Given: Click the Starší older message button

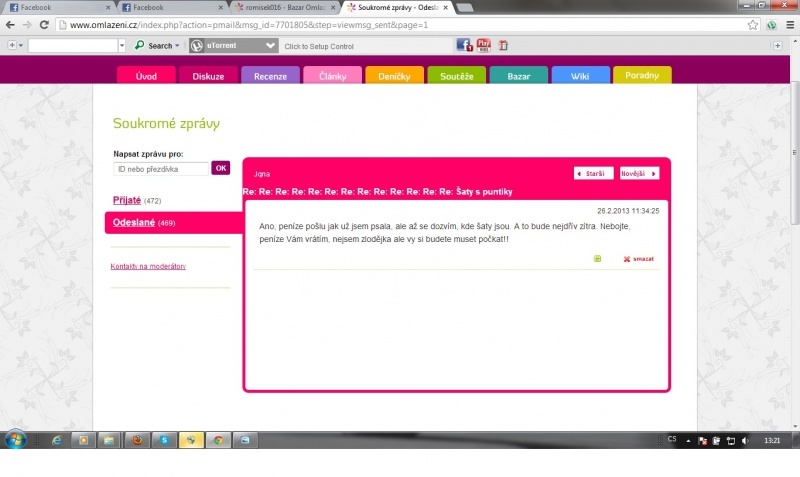Looking at the screenshot, I should pos(593,173).
